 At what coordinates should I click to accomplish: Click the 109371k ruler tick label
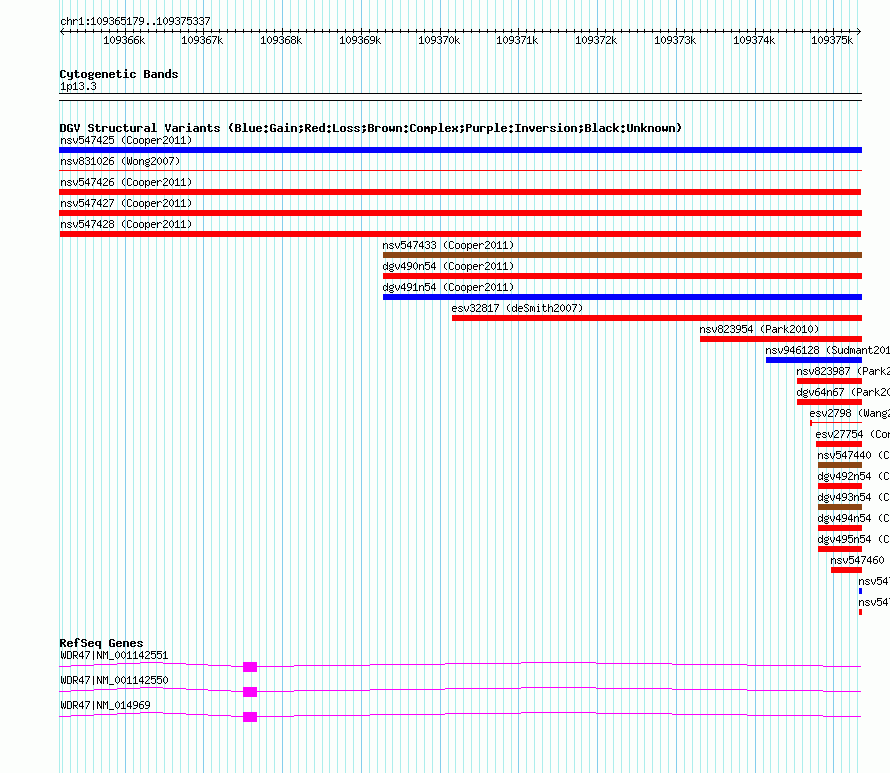pyautogui.click(x=517, y=40)
